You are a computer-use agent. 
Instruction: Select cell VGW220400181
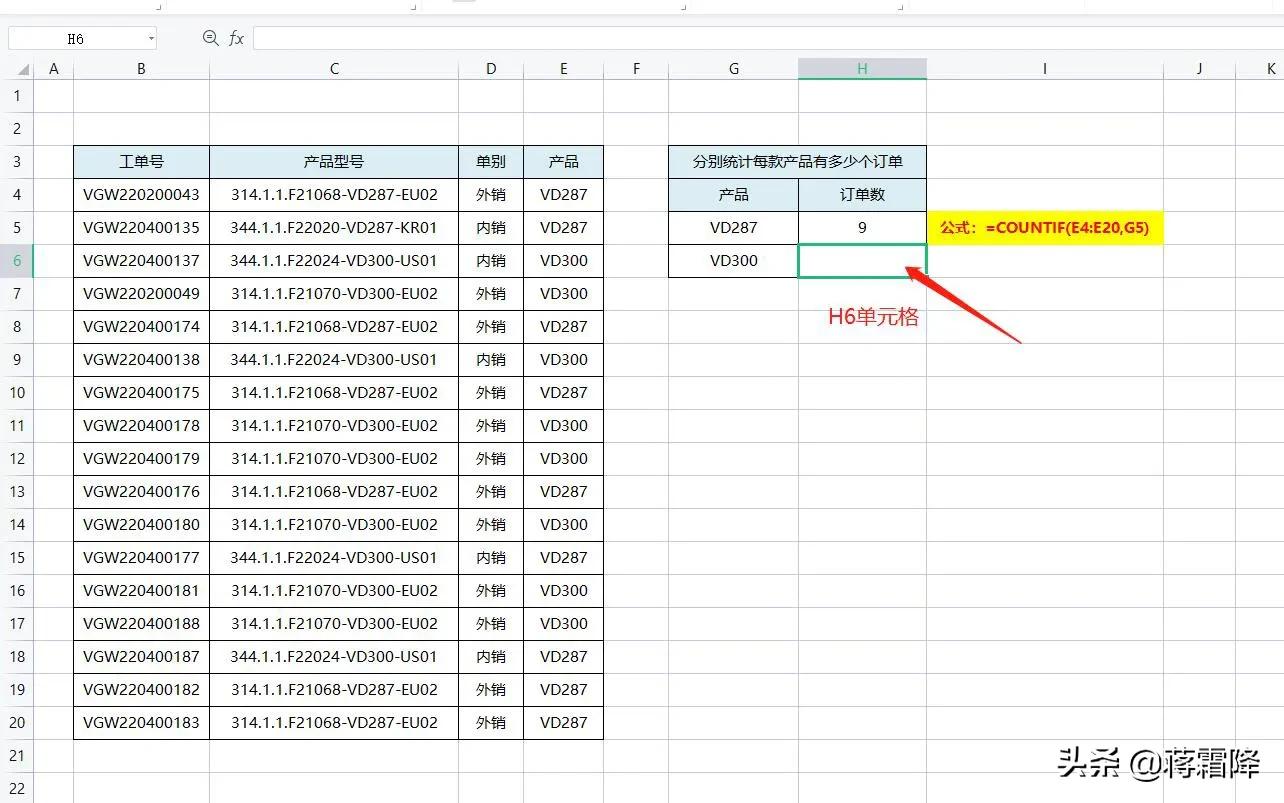pos(142,591)
